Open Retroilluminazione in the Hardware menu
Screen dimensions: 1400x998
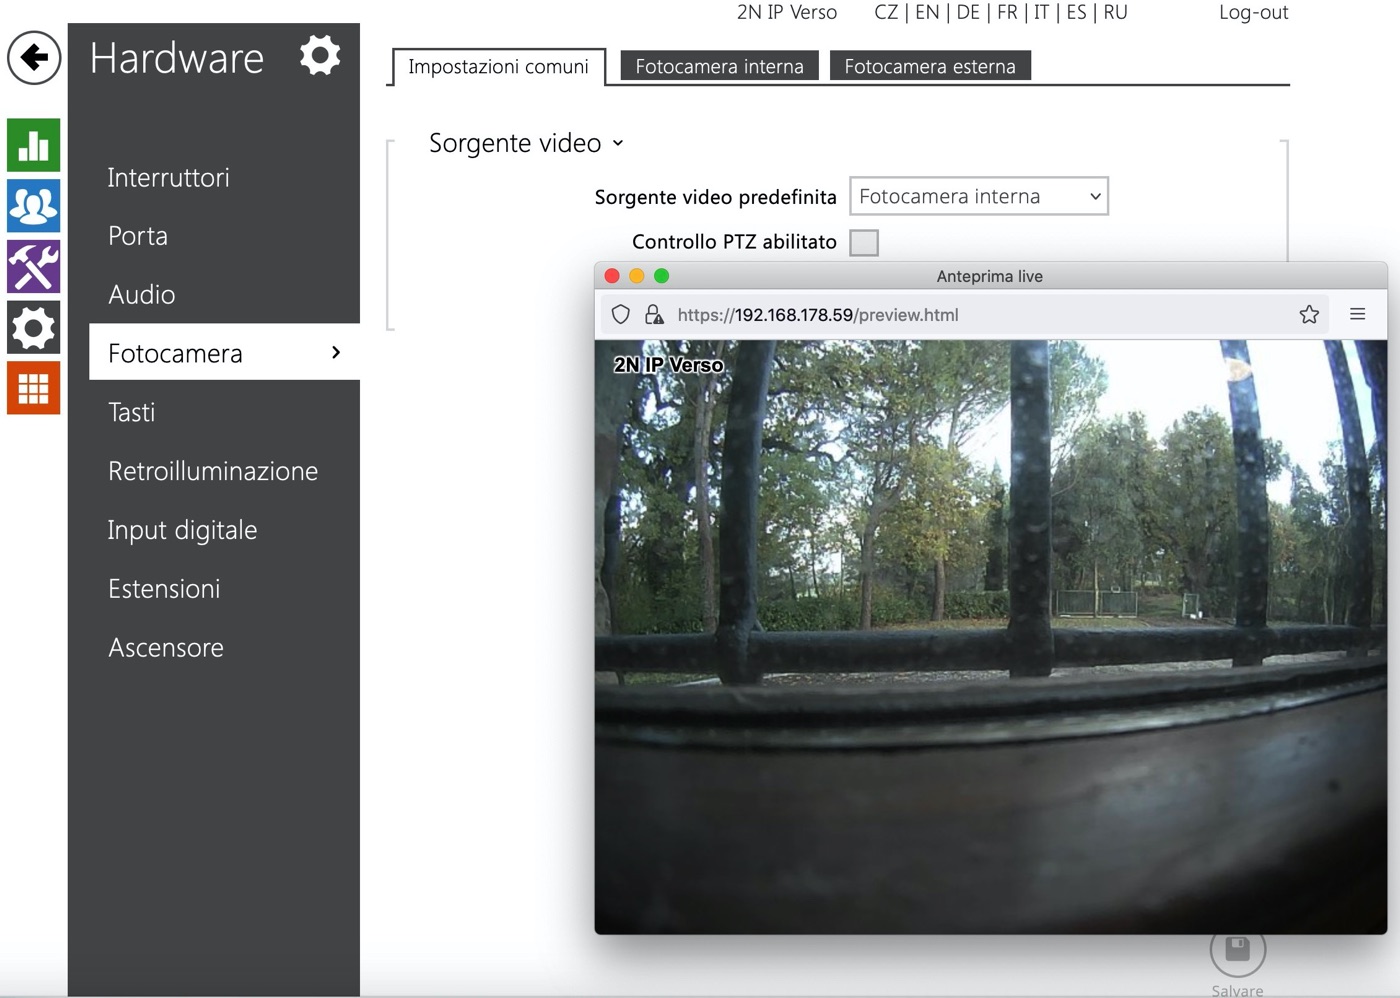point(213,471)
